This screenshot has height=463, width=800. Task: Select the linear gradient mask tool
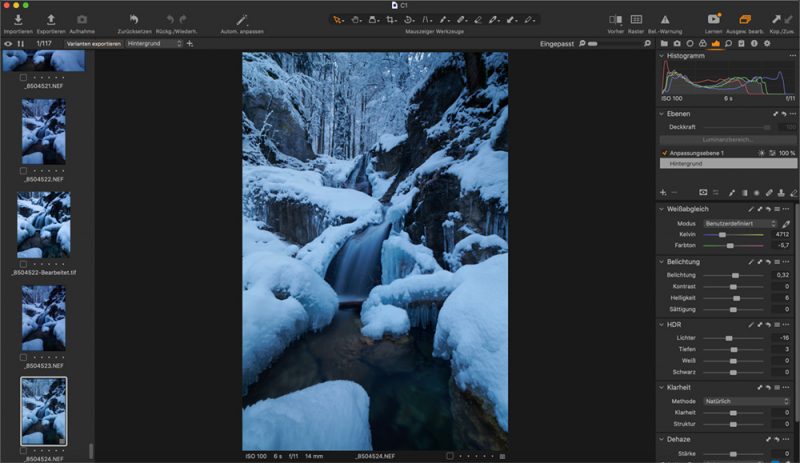744,192
